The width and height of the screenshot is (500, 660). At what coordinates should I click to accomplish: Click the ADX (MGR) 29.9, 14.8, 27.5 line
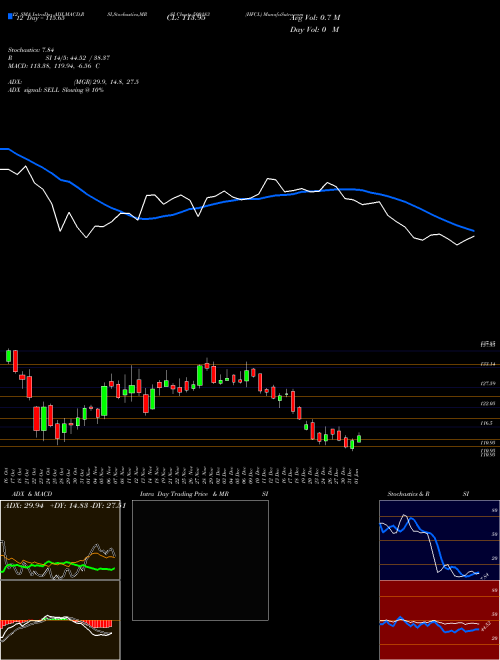(74, 82)
